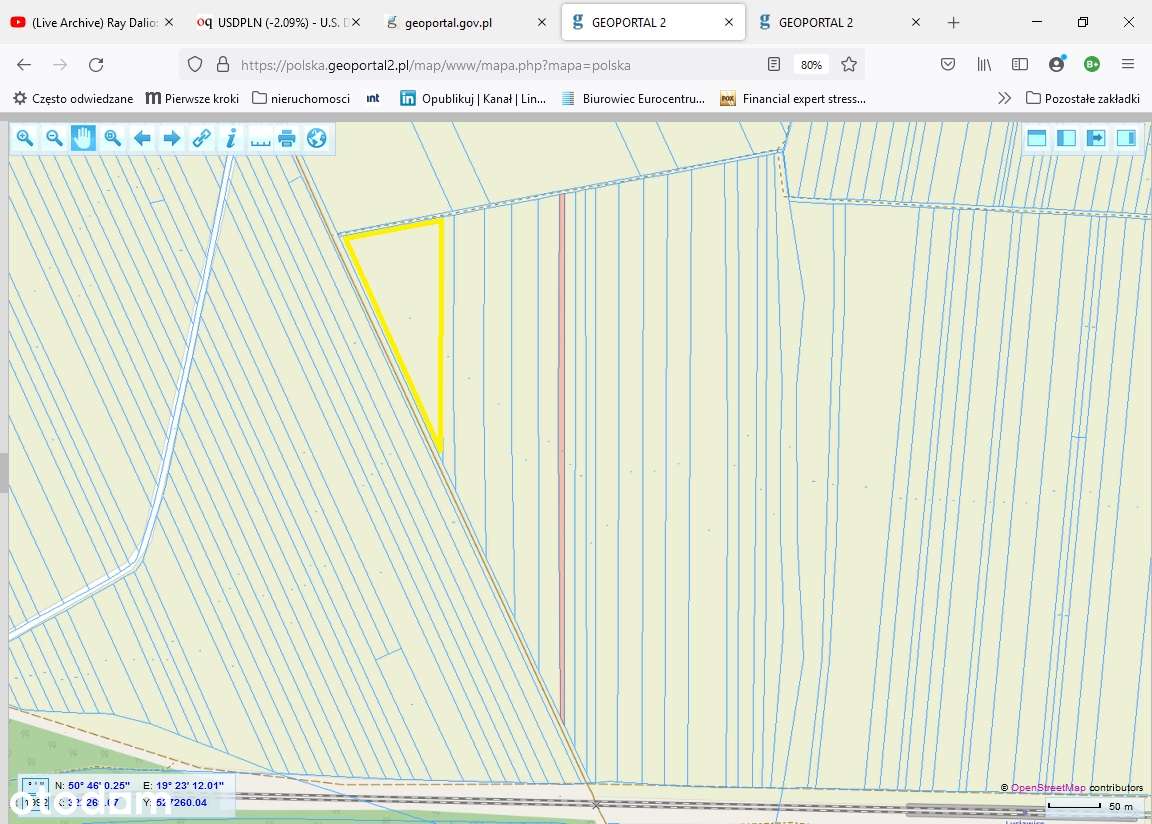Toggle the right side panel
The height and width of the screenshot is (824, 1152).
click(x=1126, y=138)
